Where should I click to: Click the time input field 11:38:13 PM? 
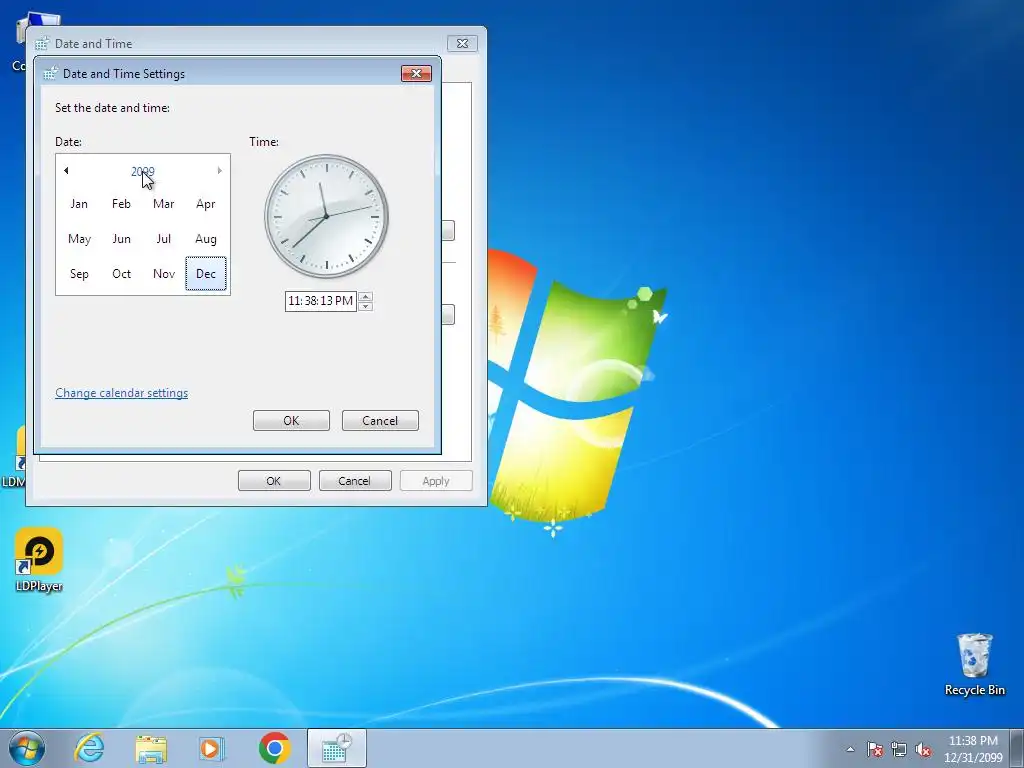[321, 301]
